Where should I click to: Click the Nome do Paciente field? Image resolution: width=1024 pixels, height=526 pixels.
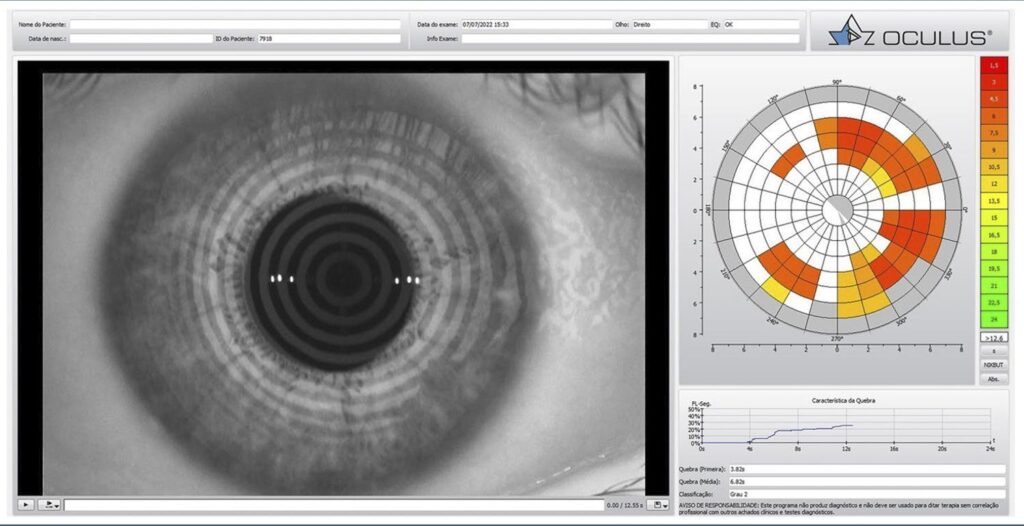tap(234, 24)
